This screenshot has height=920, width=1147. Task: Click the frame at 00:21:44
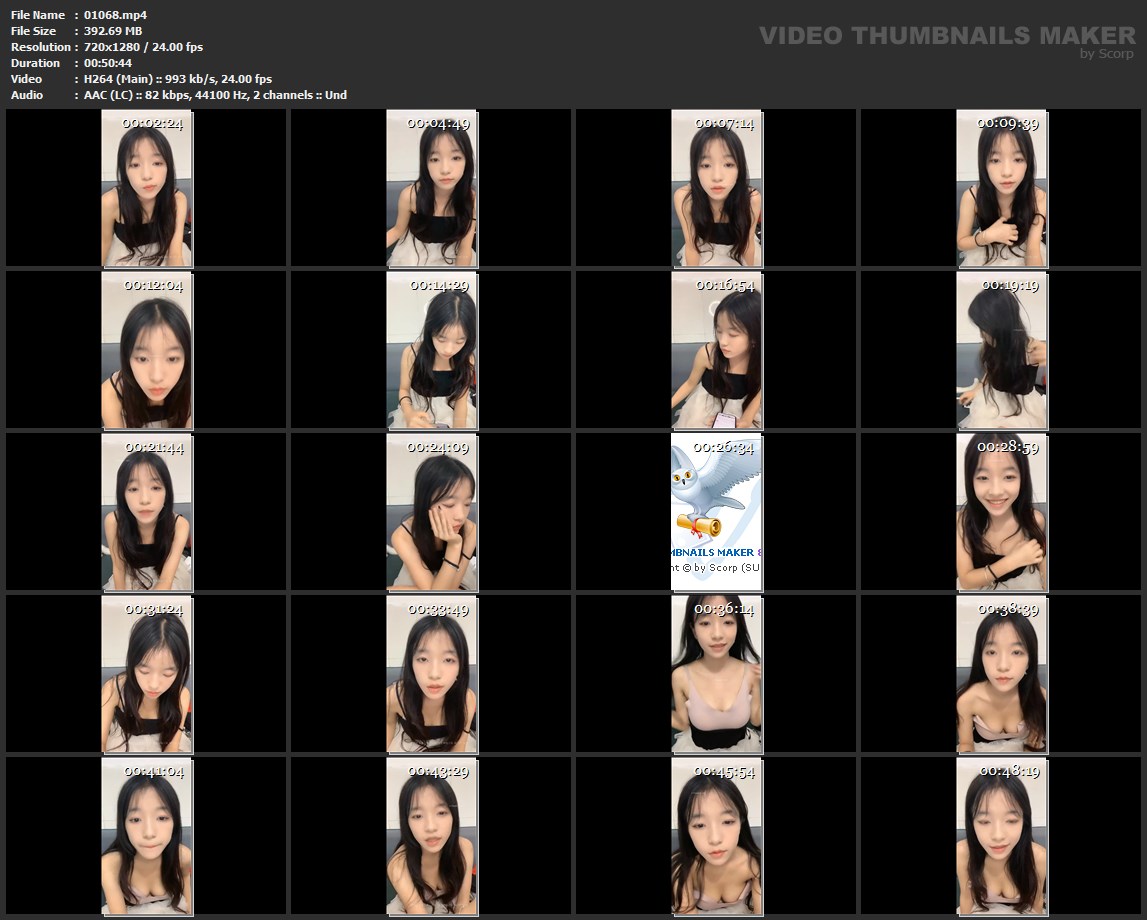click(146, 512)
